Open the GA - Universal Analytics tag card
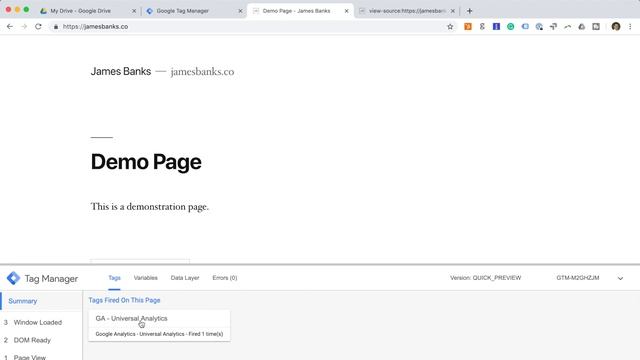 pyautogui.click(x=159, y=325)
